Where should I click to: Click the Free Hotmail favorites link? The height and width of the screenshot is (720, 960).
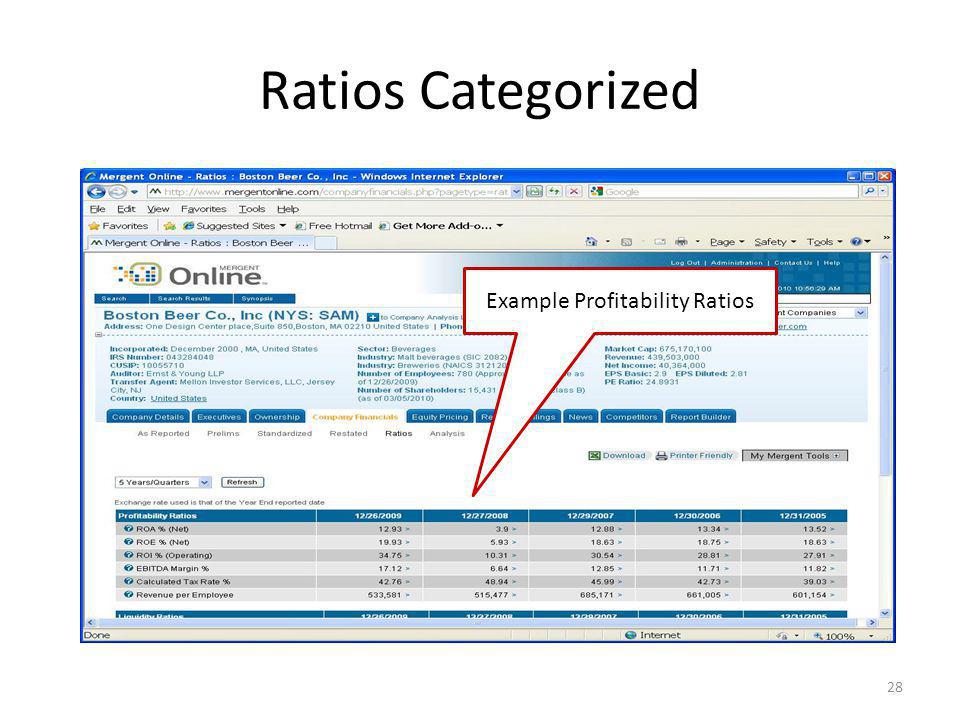[334, 226]
